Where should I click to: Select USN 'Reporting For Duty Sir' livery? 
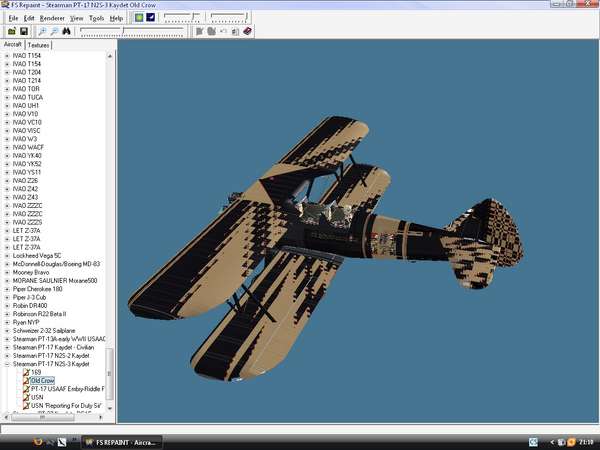click(x=66, y=405)
